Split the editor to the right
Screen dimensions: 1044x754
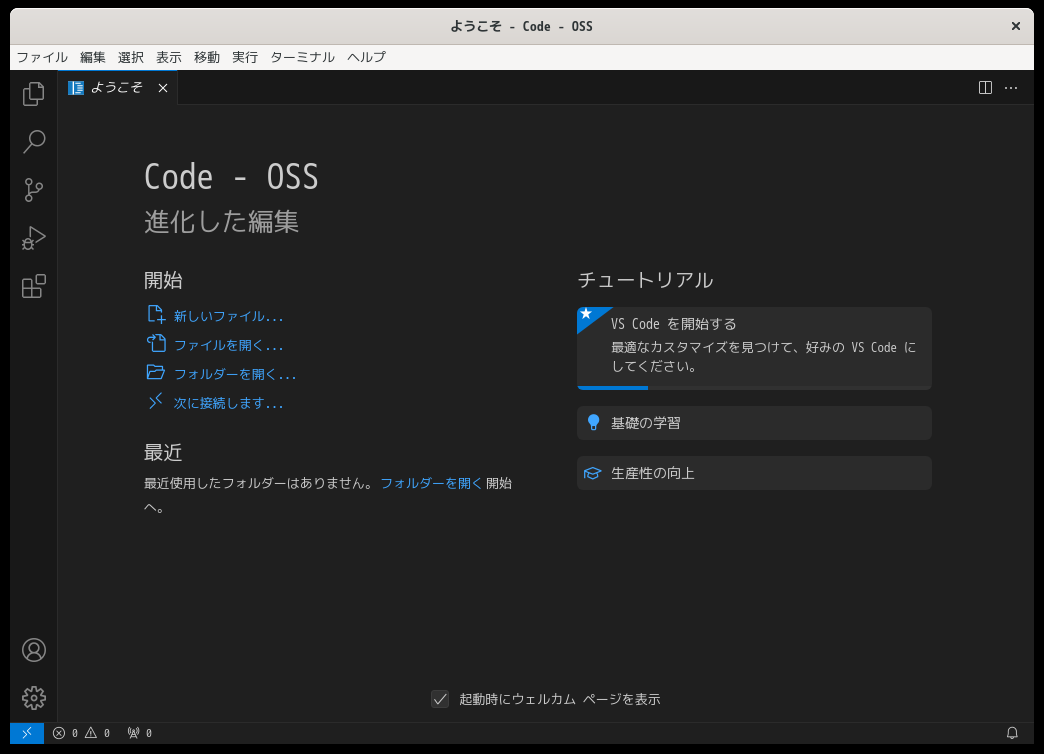(x=985, y=88)
